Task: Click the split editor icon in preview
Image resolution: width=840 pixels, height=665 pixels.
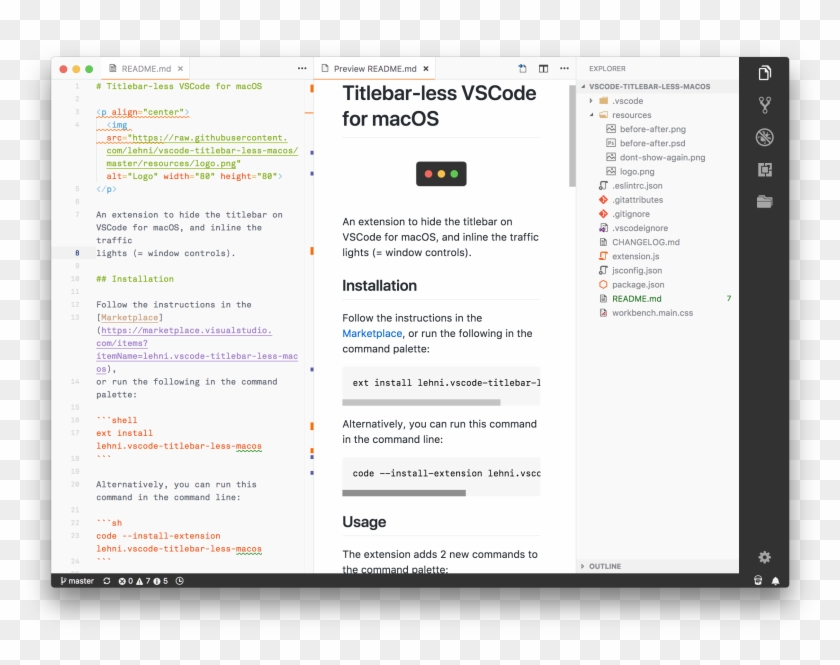Action: (x=543, y=68)
